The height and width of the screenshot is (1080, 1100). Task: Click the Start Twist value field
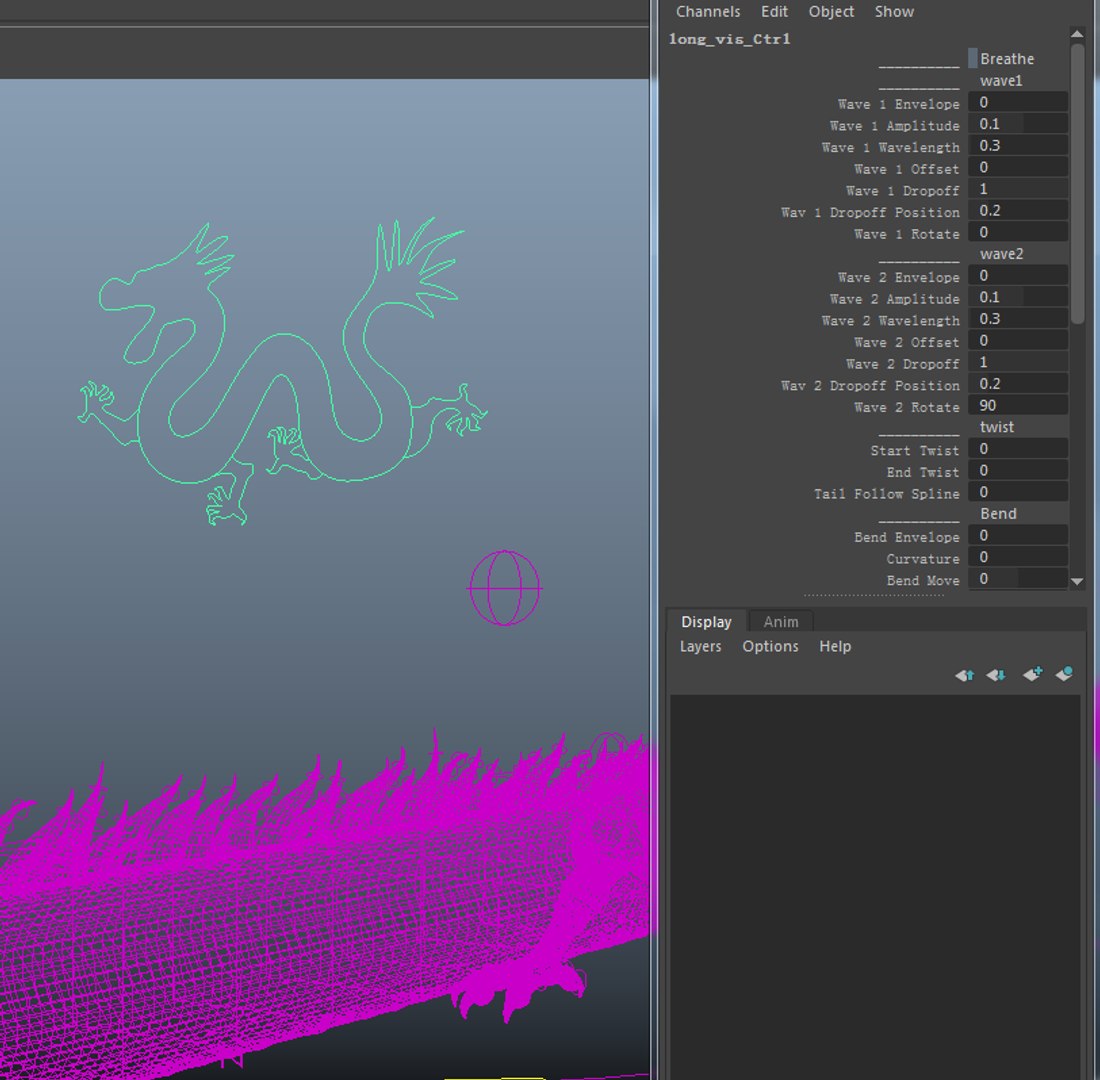[x=1018, y=449]
